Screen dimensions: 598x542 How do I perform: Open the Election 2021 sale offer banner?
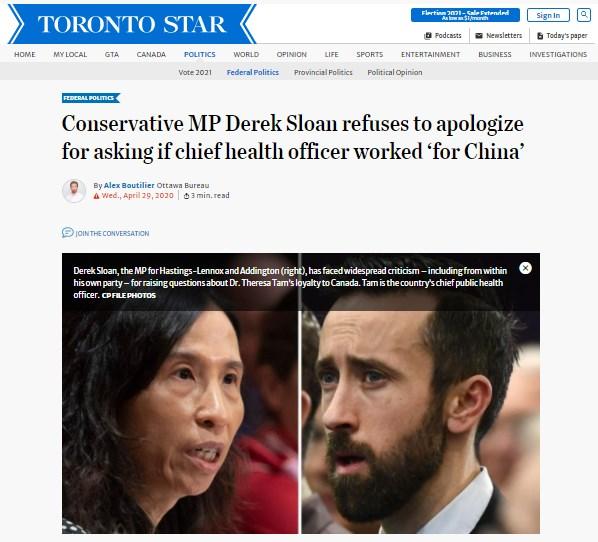coord(465,15)
